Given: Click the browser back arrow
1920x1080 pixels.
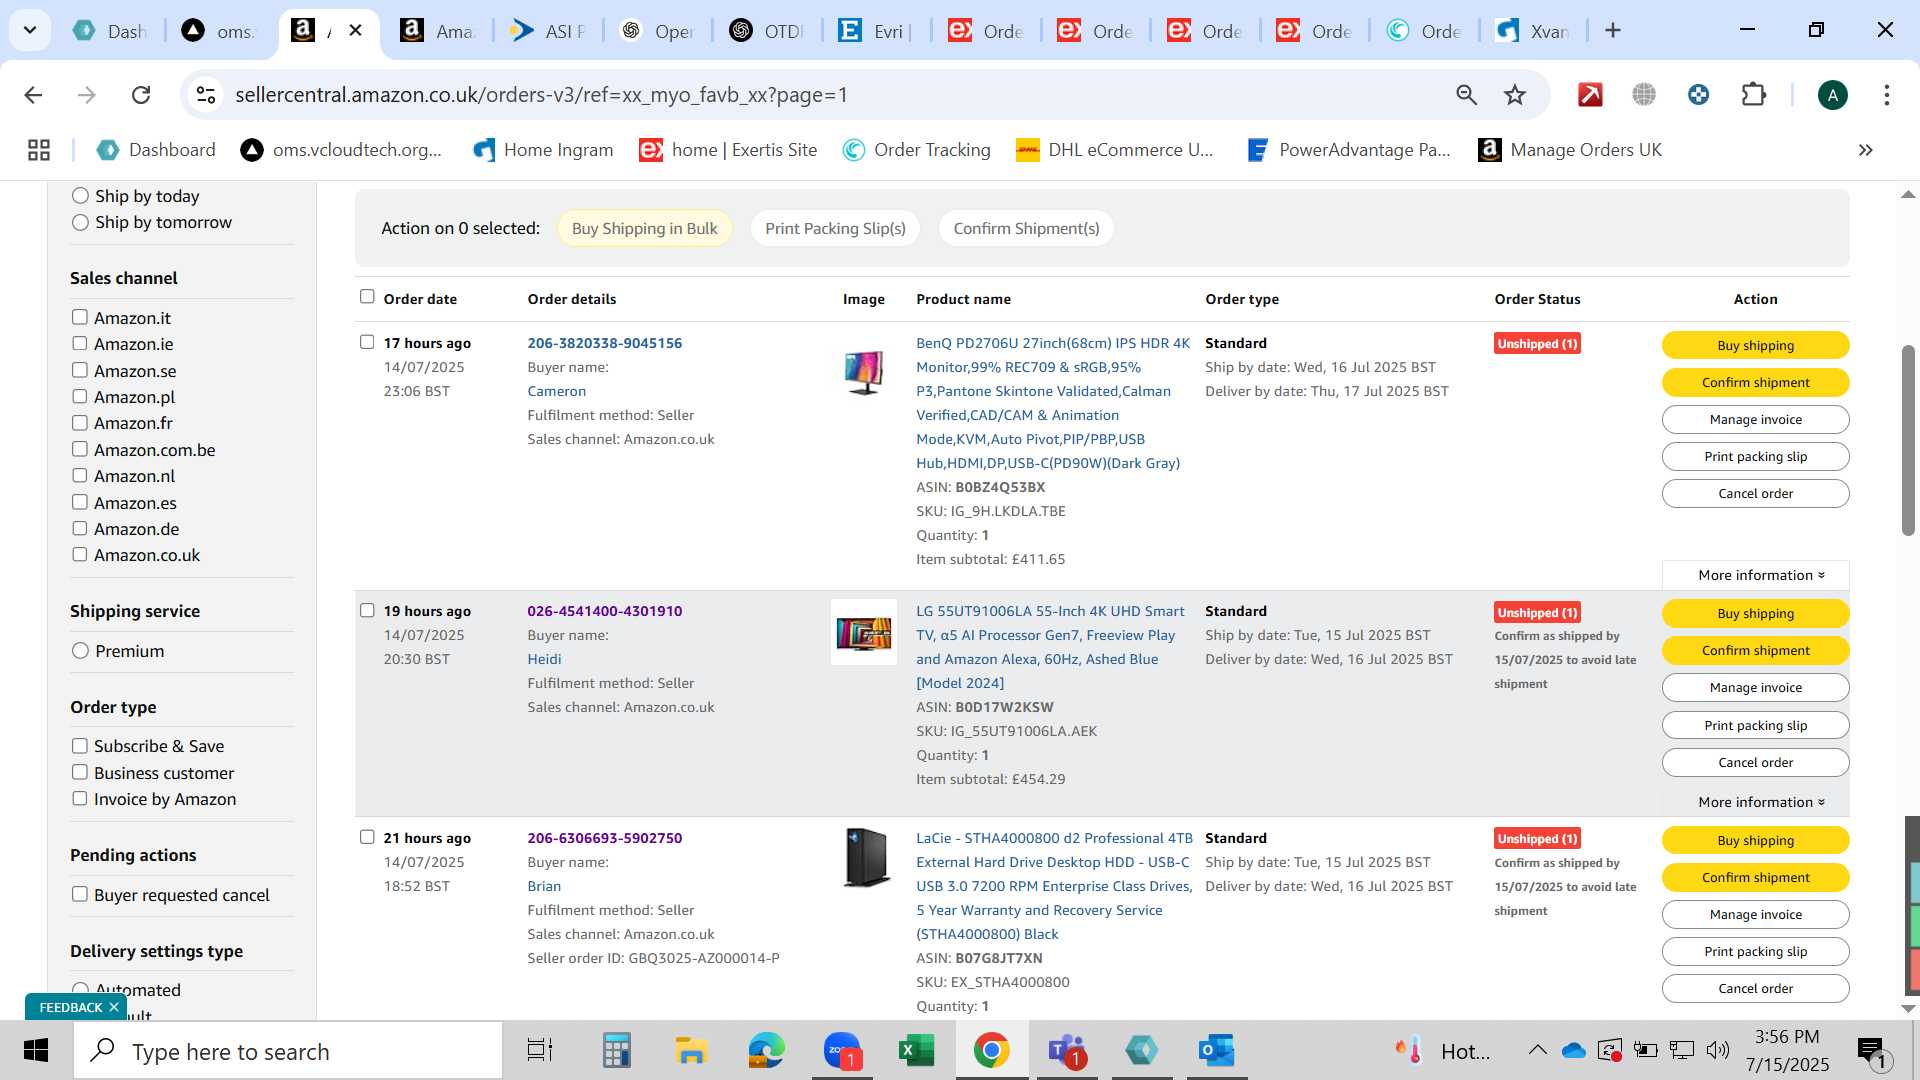Looking at the screenshot, I should (x=33, y=95).
